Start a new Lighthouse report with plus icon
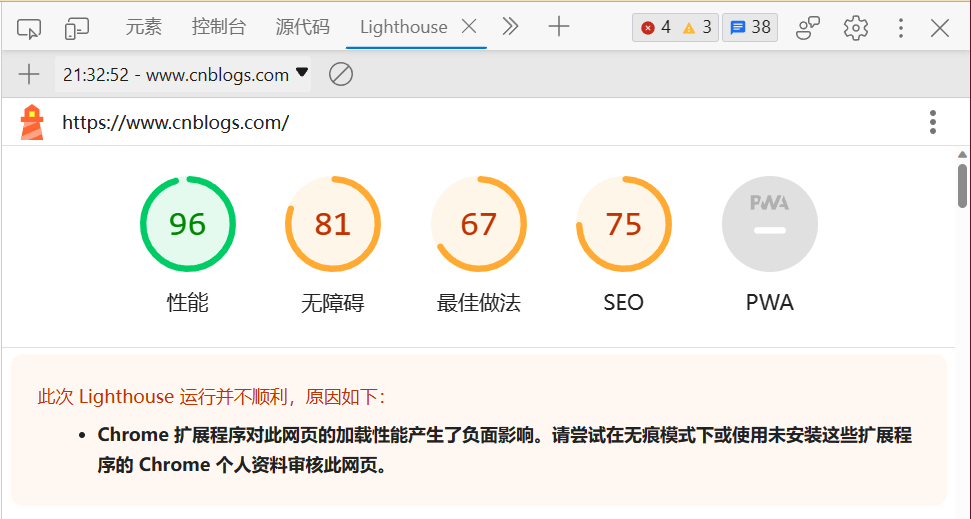Viewport: 971px width, 519px height. [x=29, y=74]
